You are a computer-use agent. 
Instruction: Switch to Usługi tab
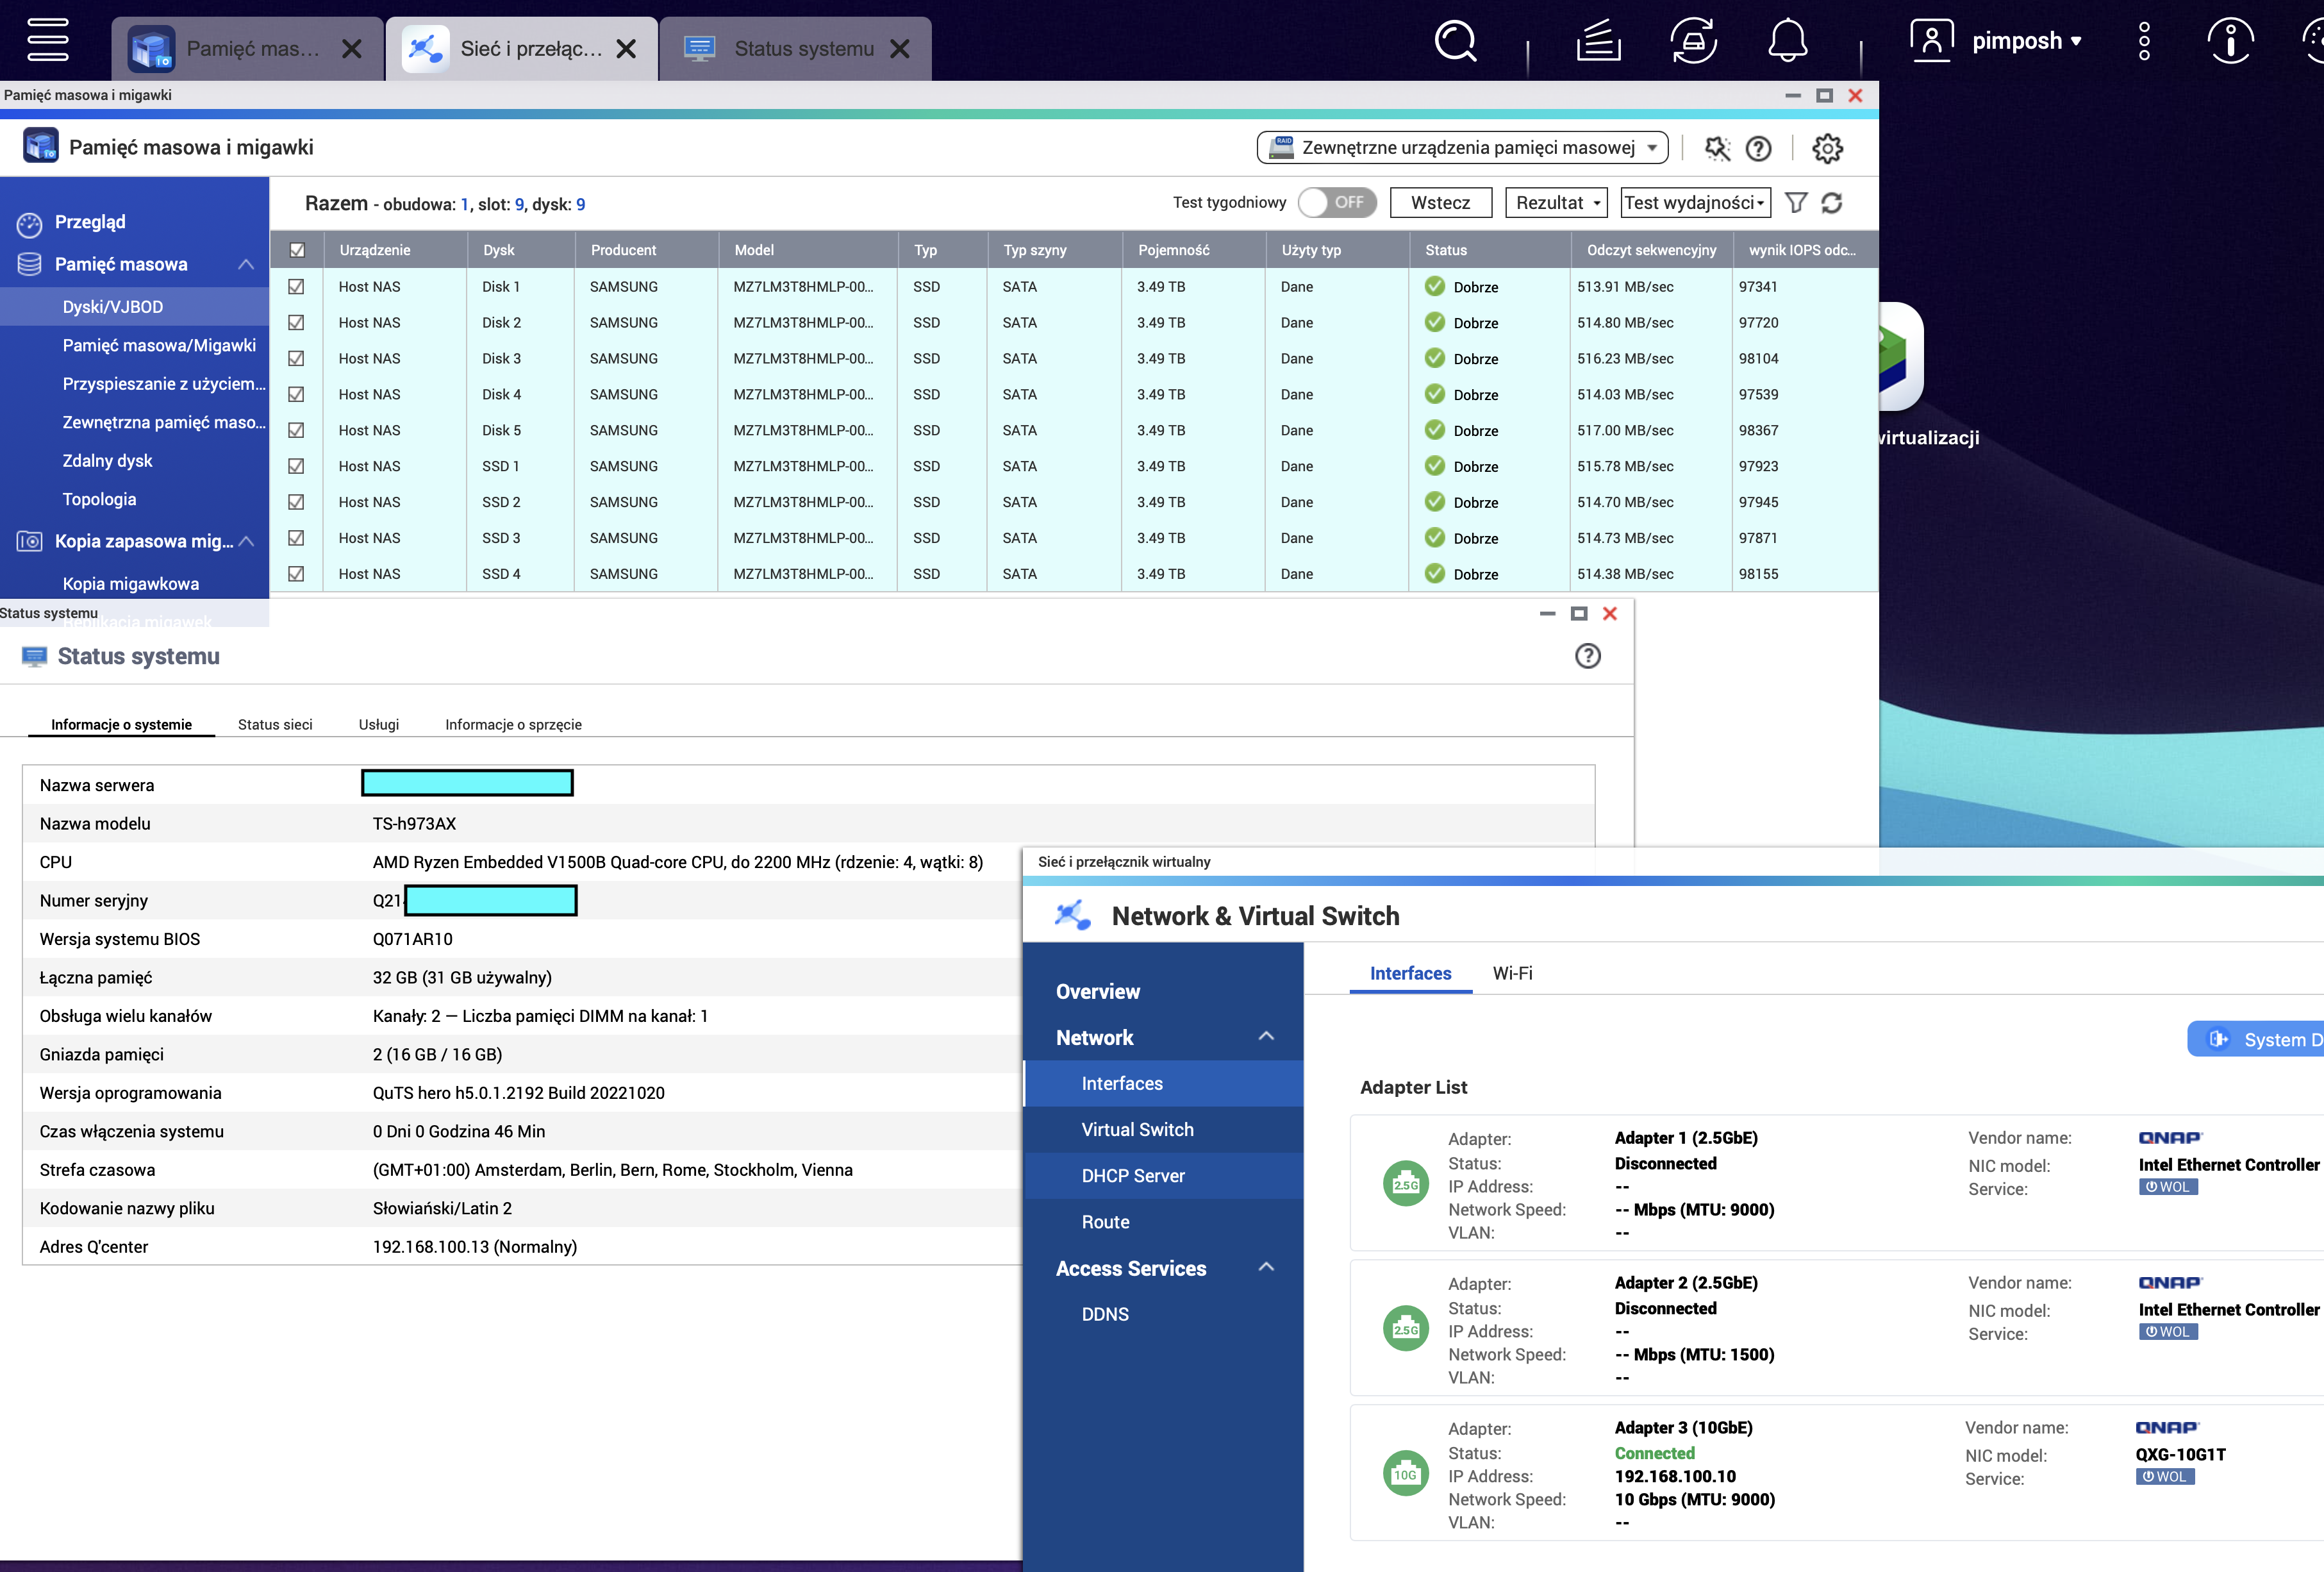pos(379,725)
